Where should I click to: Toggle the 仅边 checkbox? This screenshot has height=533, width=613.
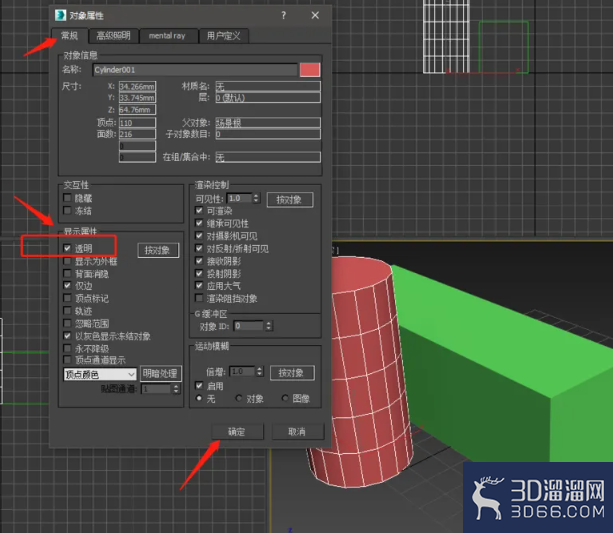tap(67, 285)
